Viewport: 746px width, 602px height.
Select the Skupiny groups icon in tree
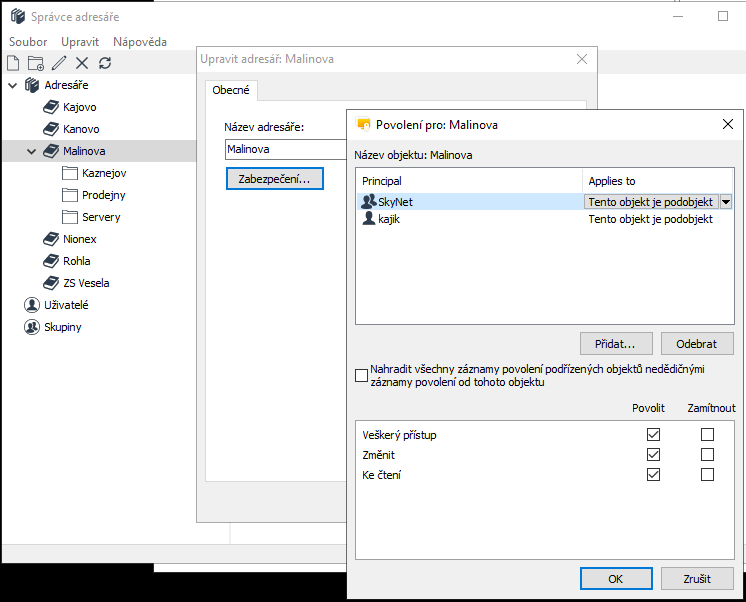31,327
